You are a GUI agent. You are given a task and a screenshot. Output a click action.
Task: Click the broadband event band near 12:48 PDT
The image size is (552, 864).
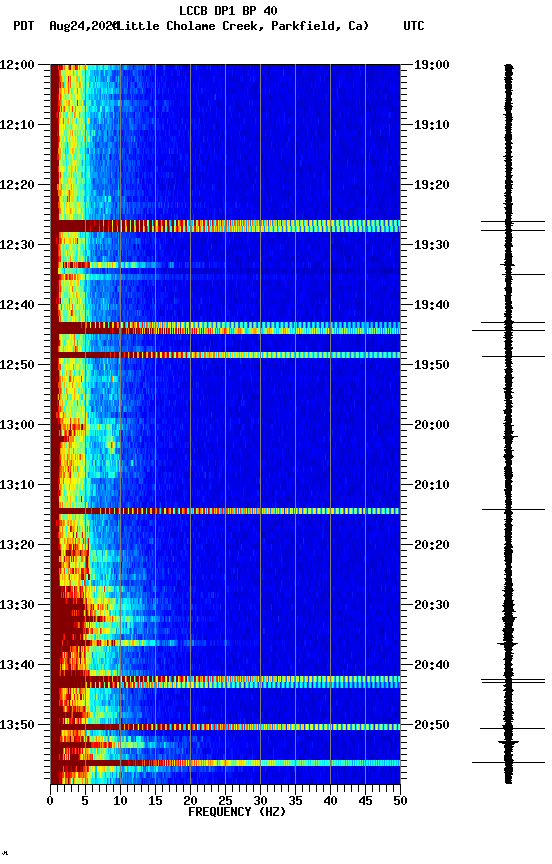pos(225,355)
